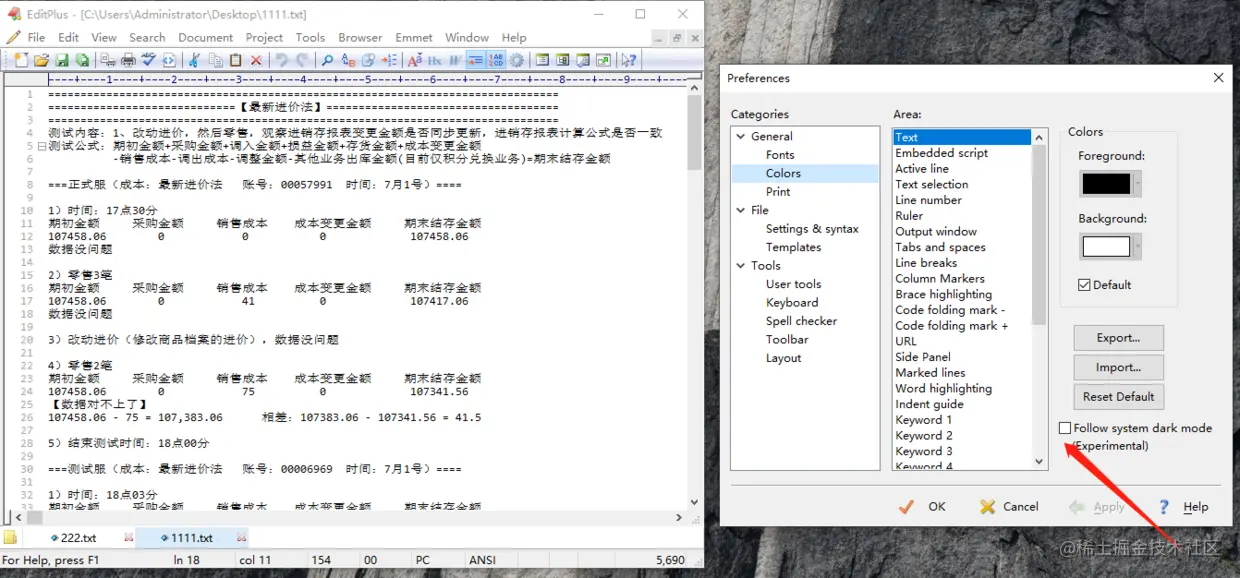Click the Replace toolbar icon

(x=348, y=60)
